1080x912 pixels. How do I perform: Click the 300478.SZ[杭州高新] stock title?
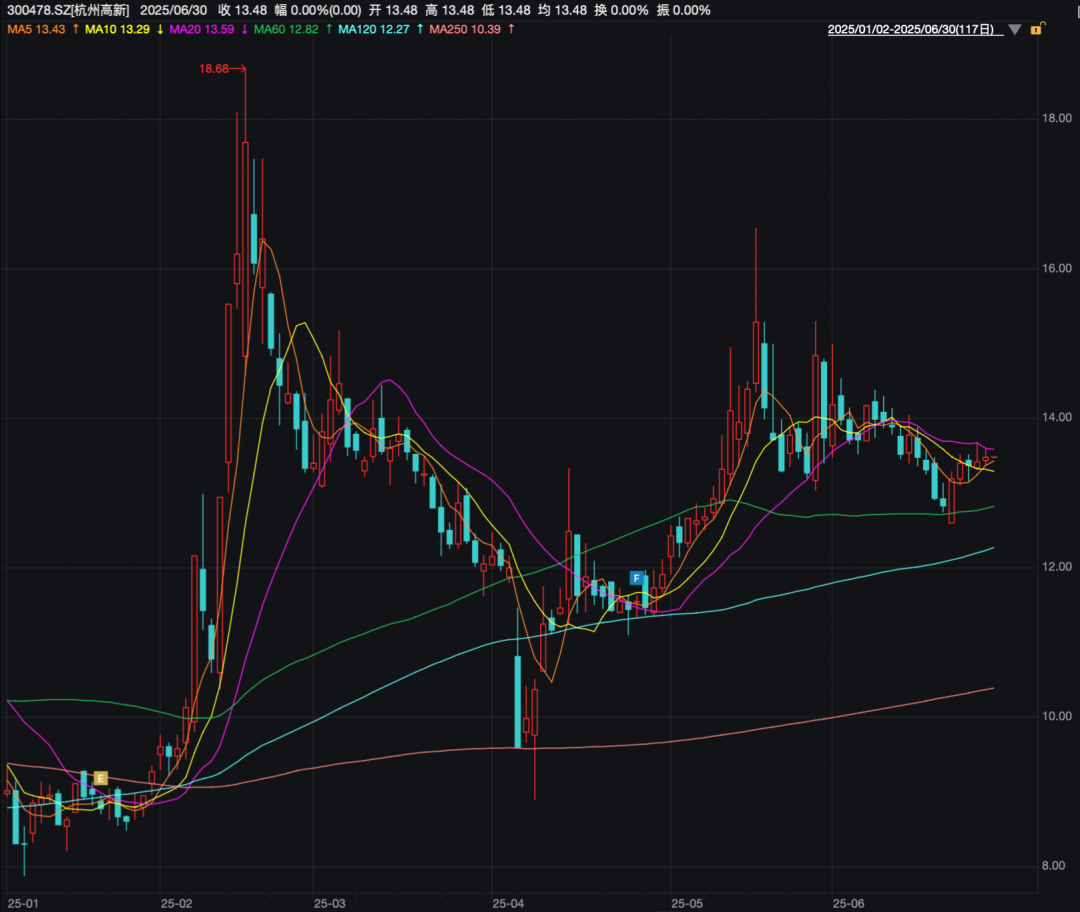click(x=68, y=10)
